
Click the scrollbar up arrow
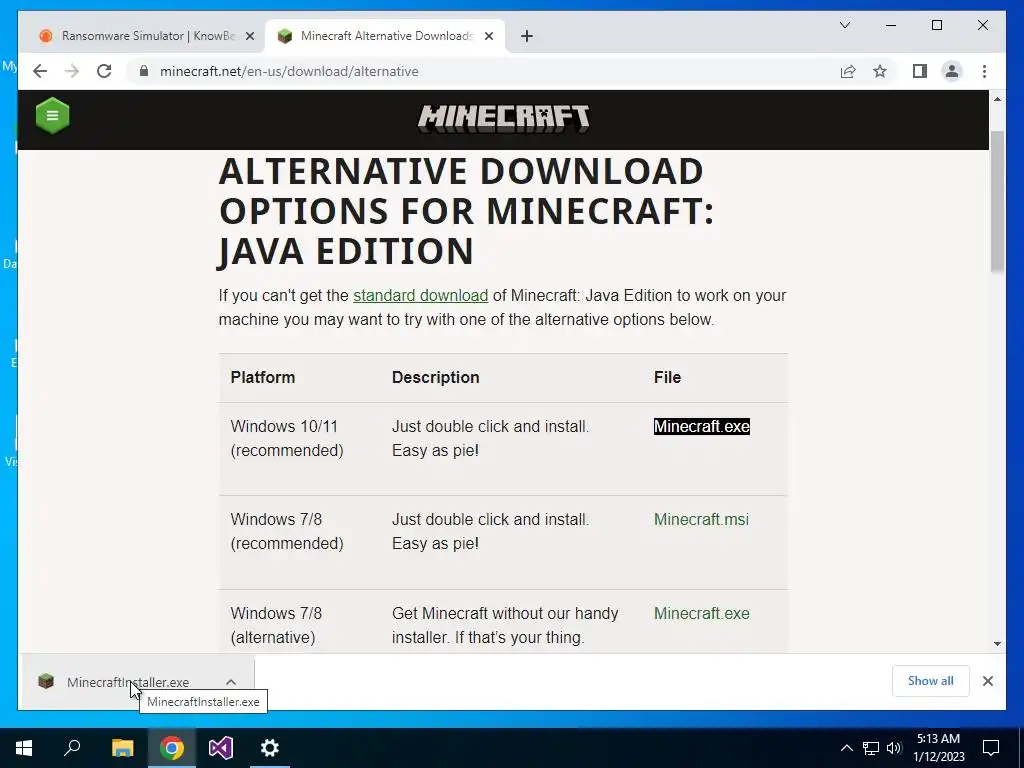[997, 99]
